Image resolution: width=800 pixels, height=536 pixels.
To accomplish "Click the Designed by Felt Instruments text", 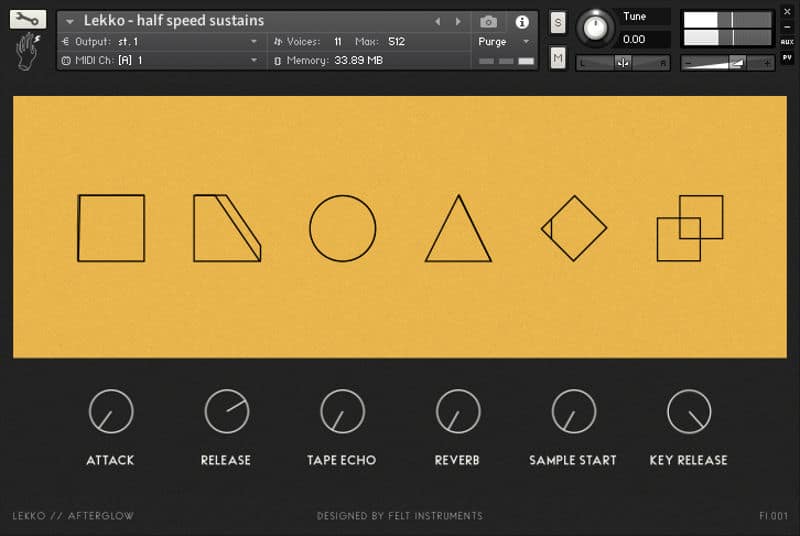I will pos(399,516).
